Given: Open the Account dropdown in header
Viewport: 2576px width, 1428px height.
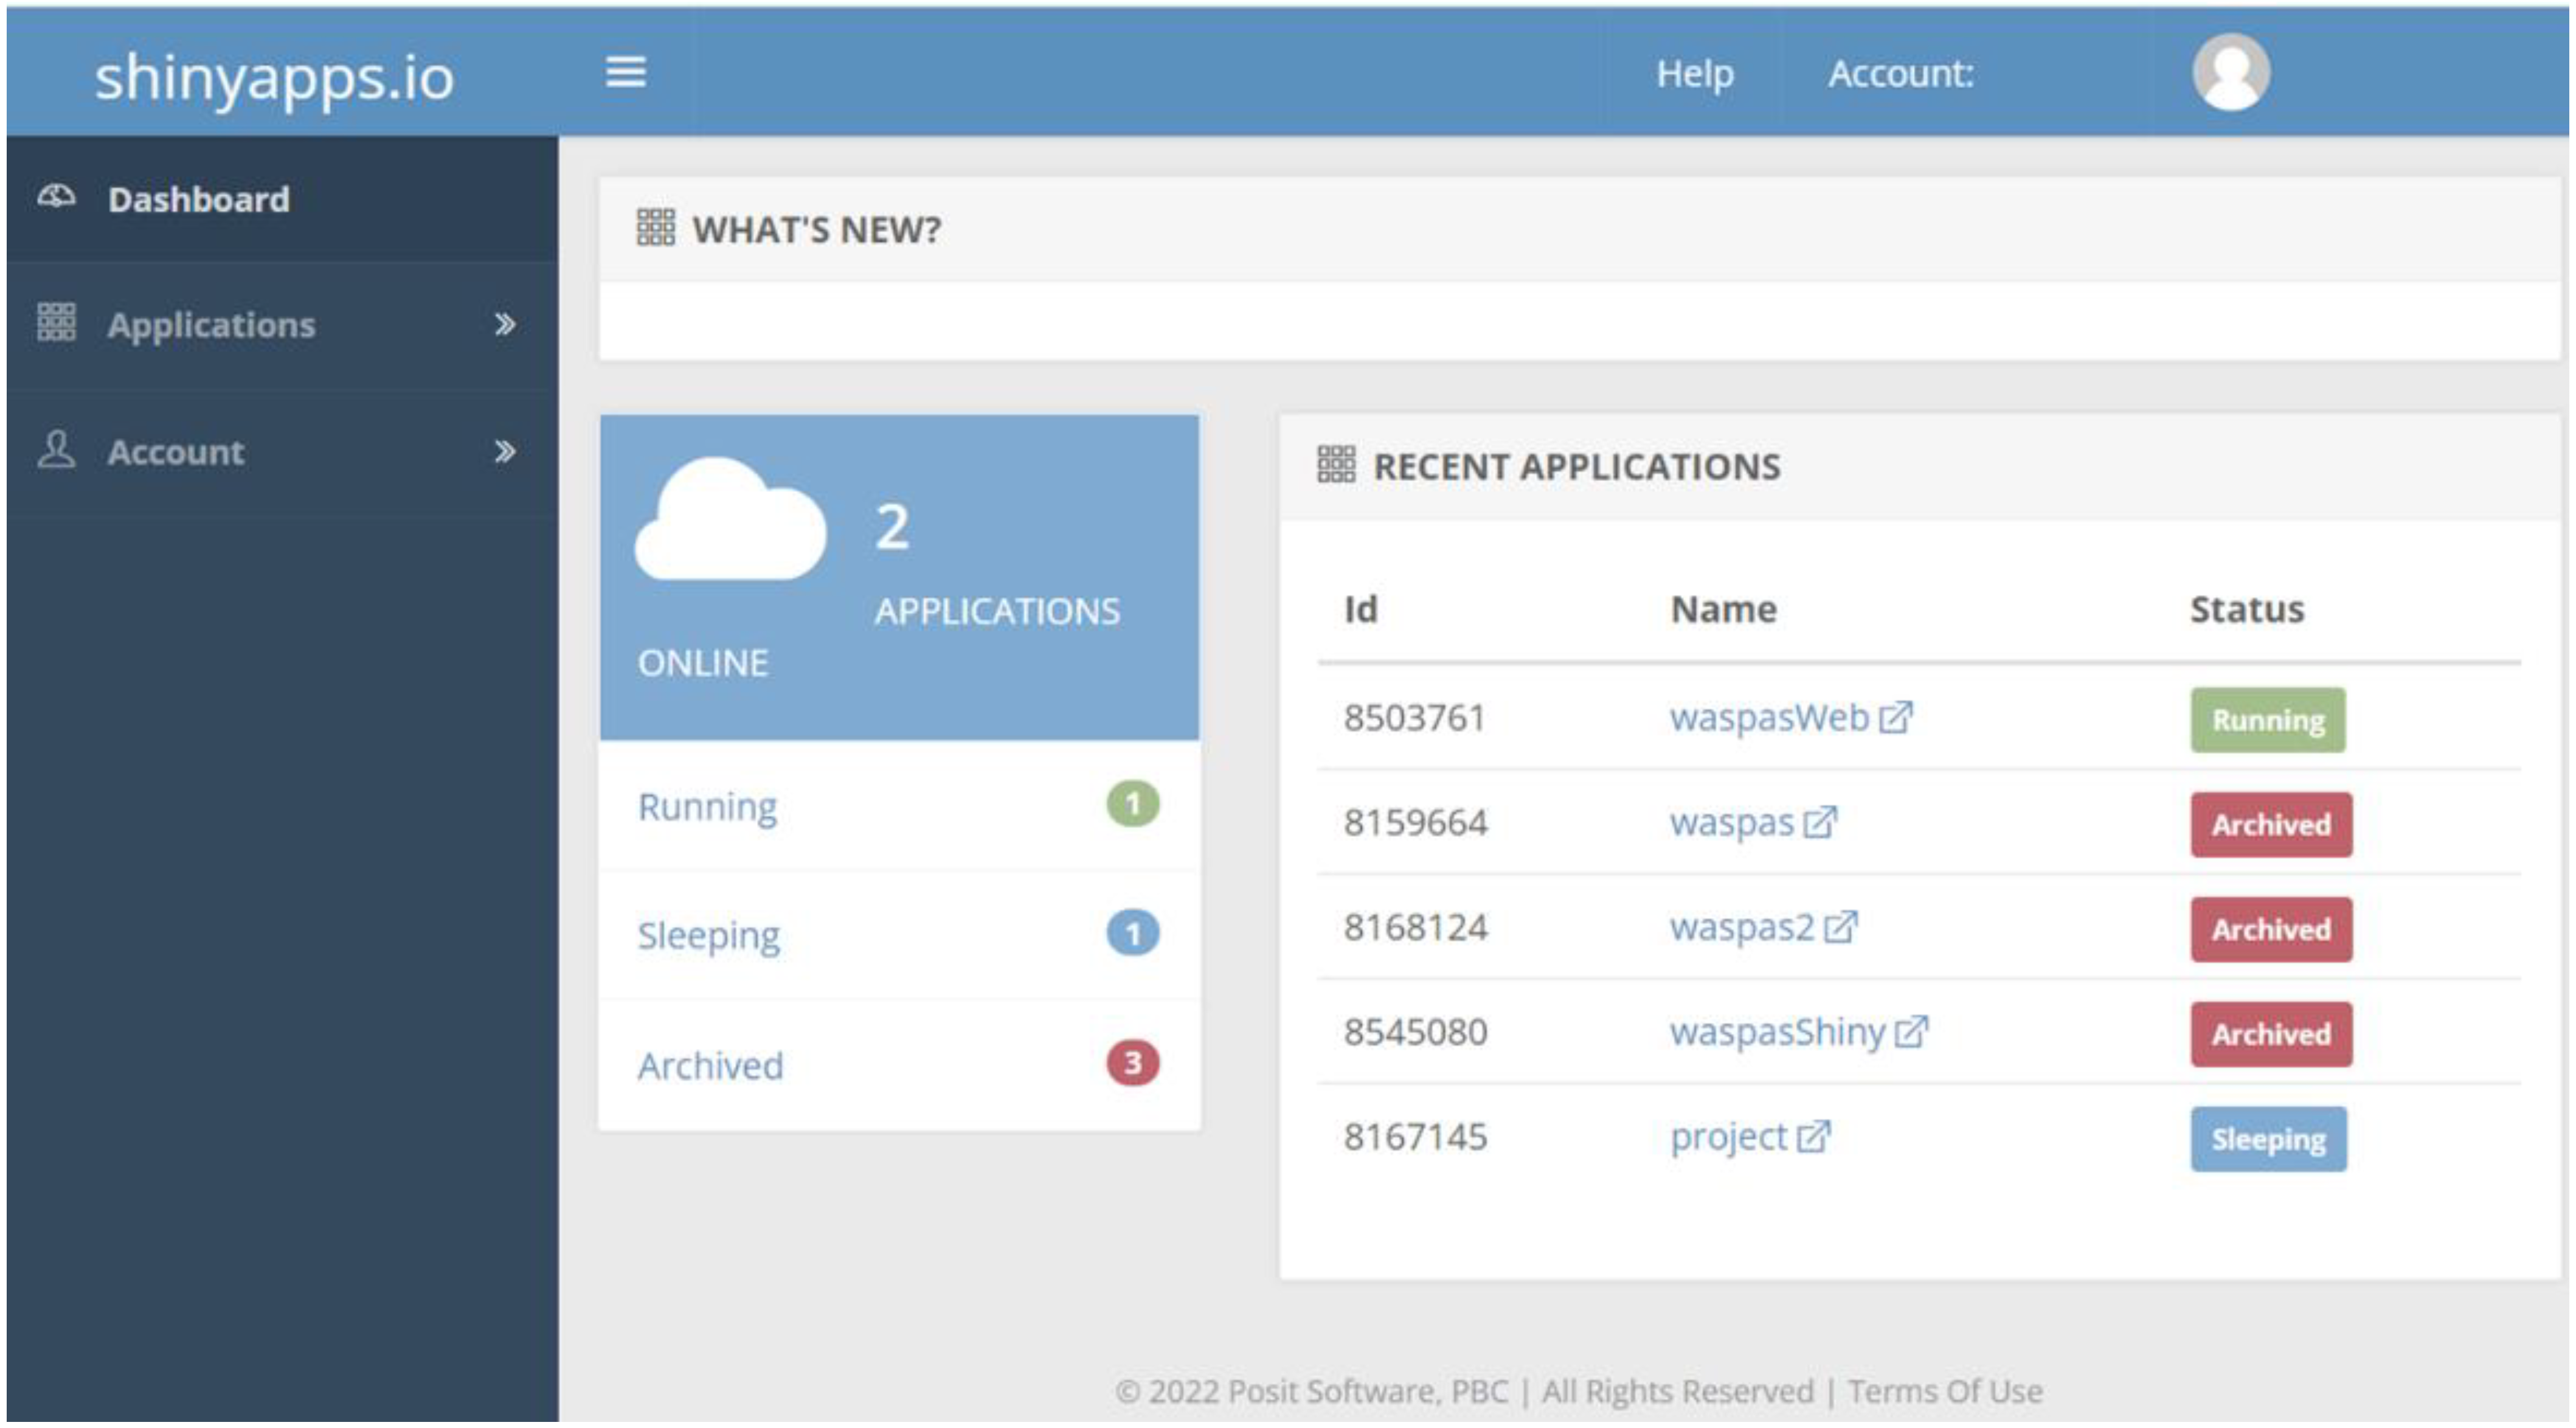Looking at the screenshot, I should point(1900,74).
